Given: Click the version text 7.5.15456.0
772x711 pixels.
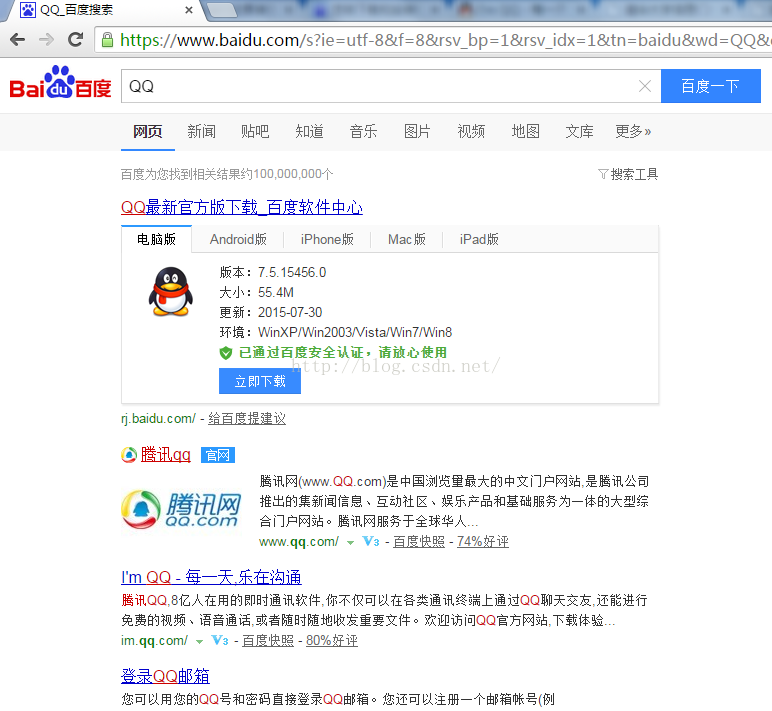Looking at the screenshot, I should [x=292, y=272].
